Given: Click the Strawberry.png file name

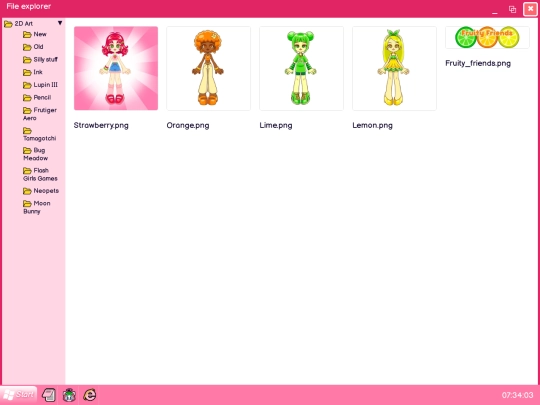Looking at the screenshot, I should 101,125.
